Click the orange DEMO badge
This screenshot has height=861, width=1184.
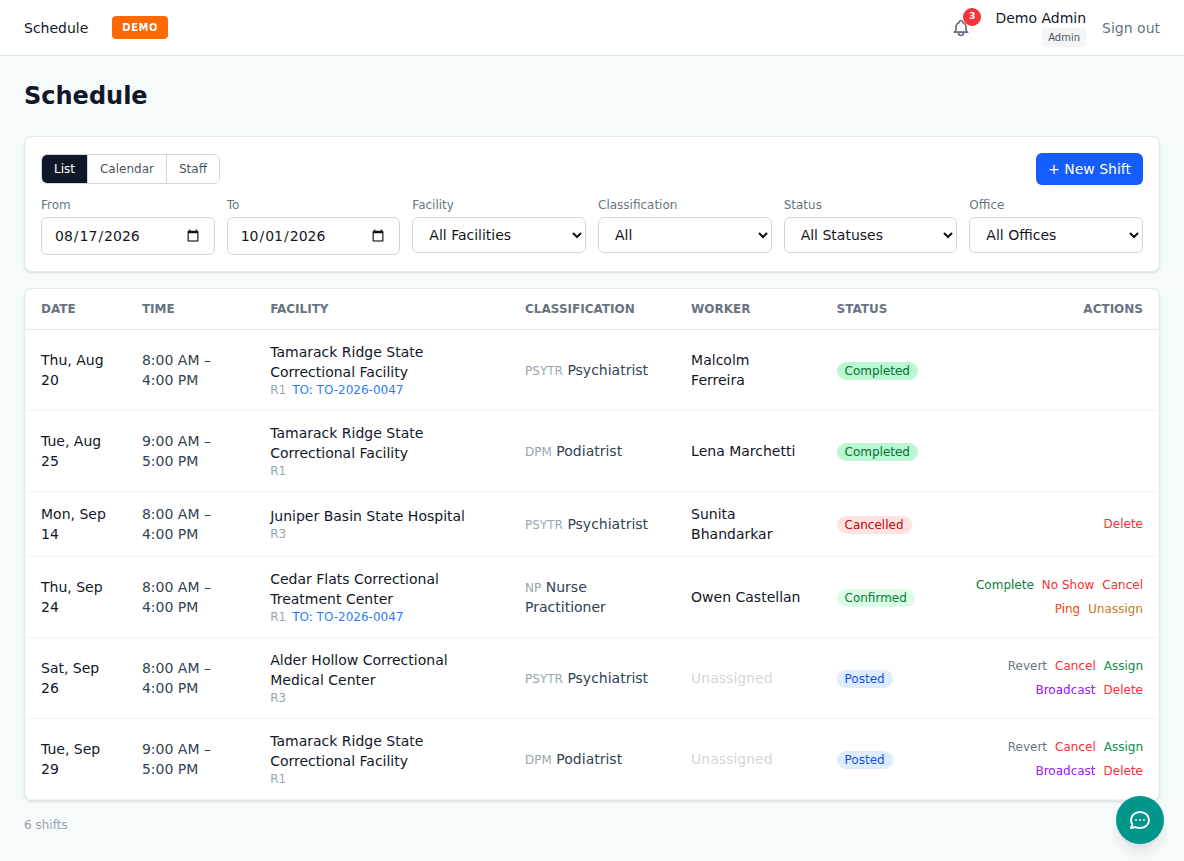tap(140, 27)
